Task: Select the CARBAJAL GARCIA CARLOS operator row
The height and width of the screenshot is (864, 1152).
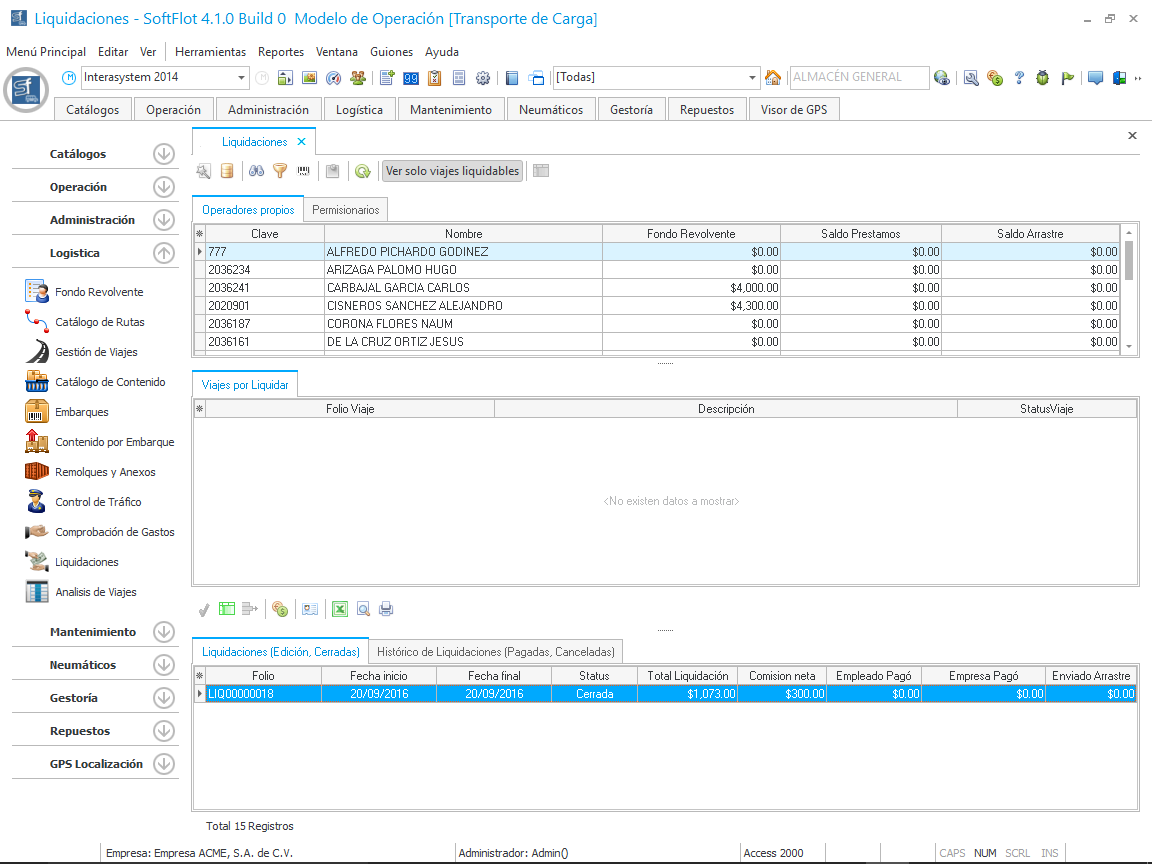Action: 398,288
